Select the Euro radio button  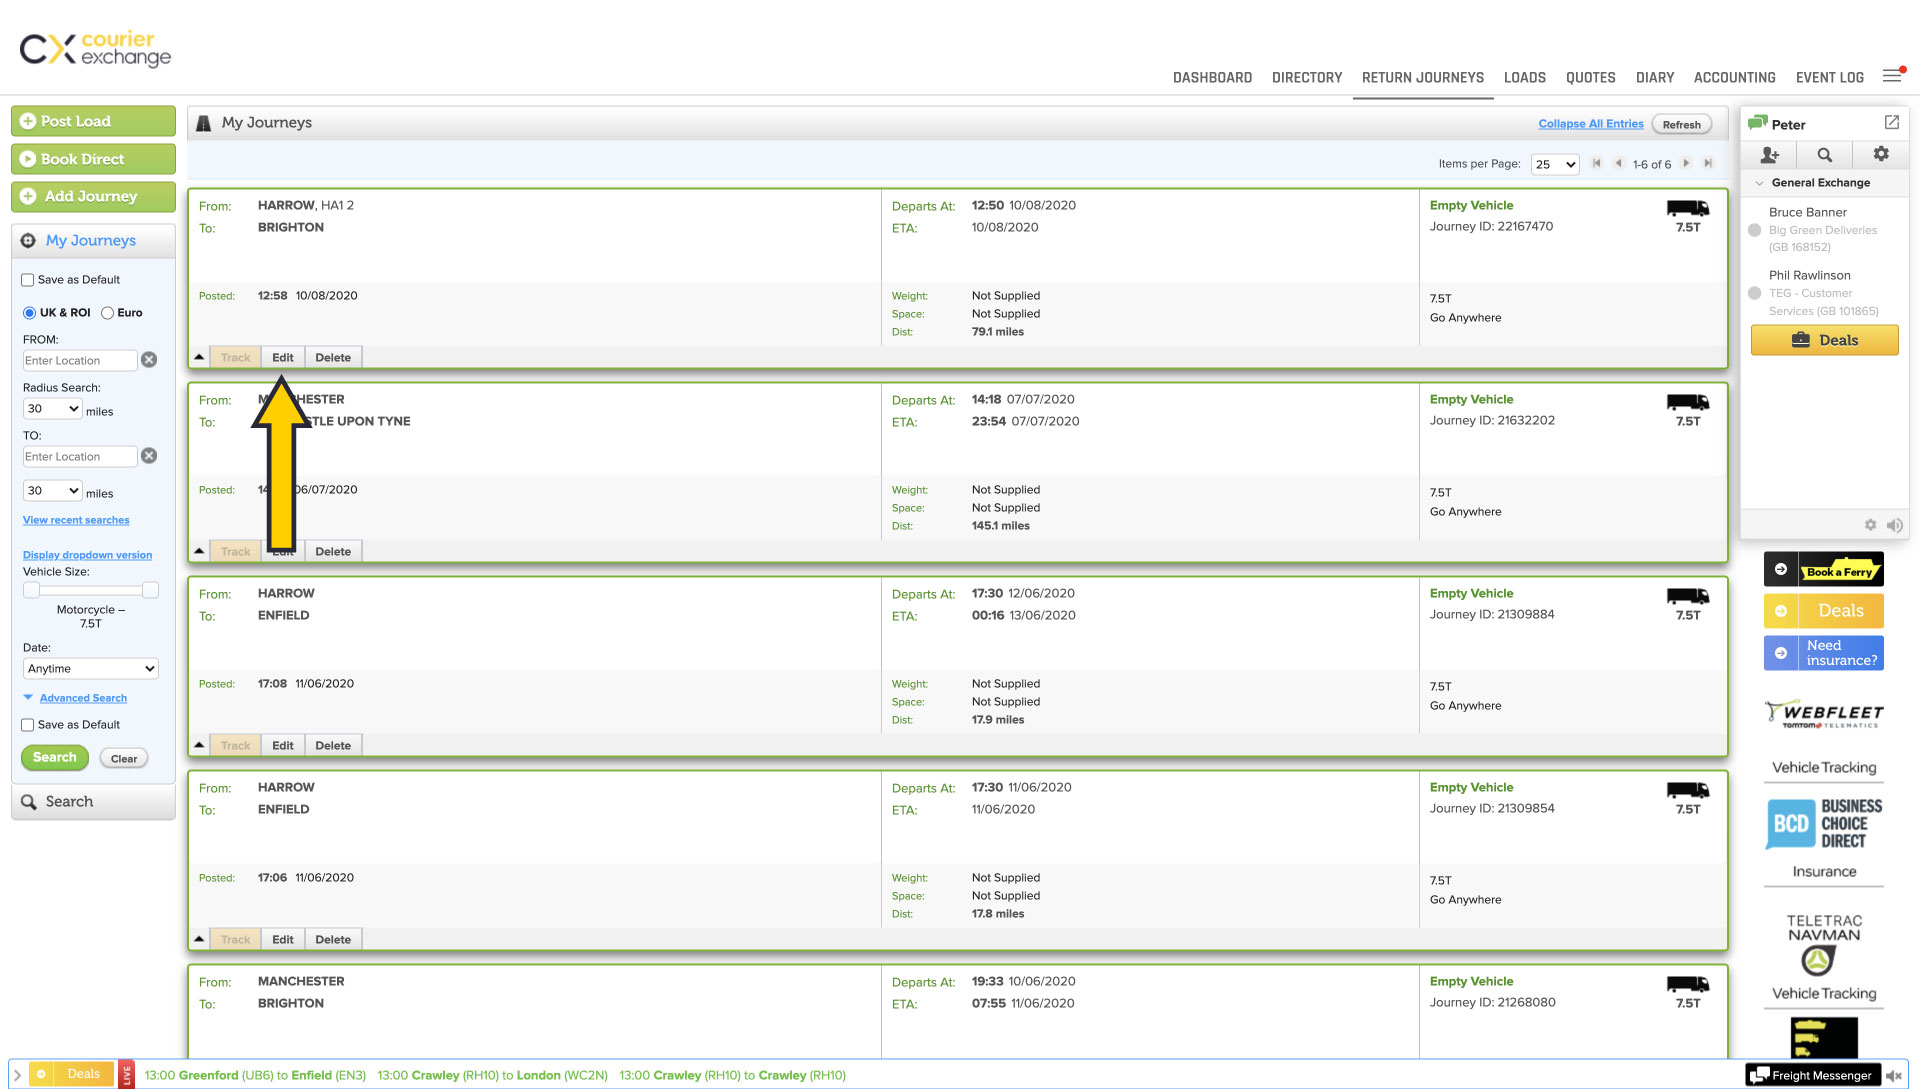(108, 313)
